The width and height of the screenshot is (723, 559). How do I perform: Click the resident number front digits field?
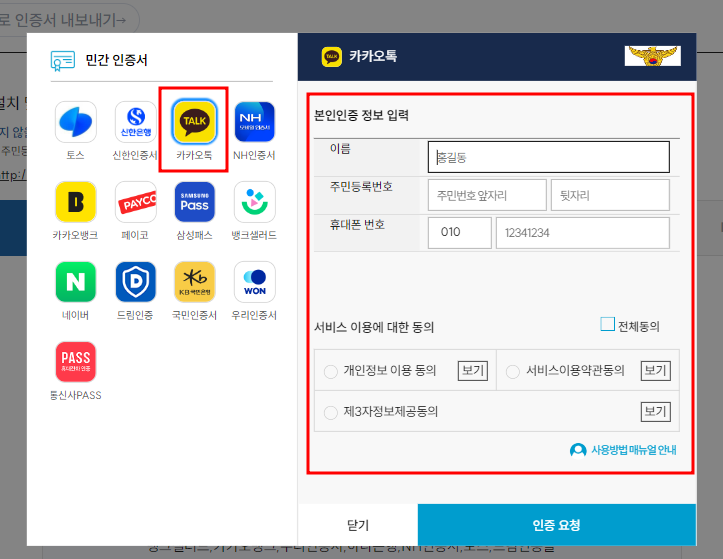tap(487, 195)
